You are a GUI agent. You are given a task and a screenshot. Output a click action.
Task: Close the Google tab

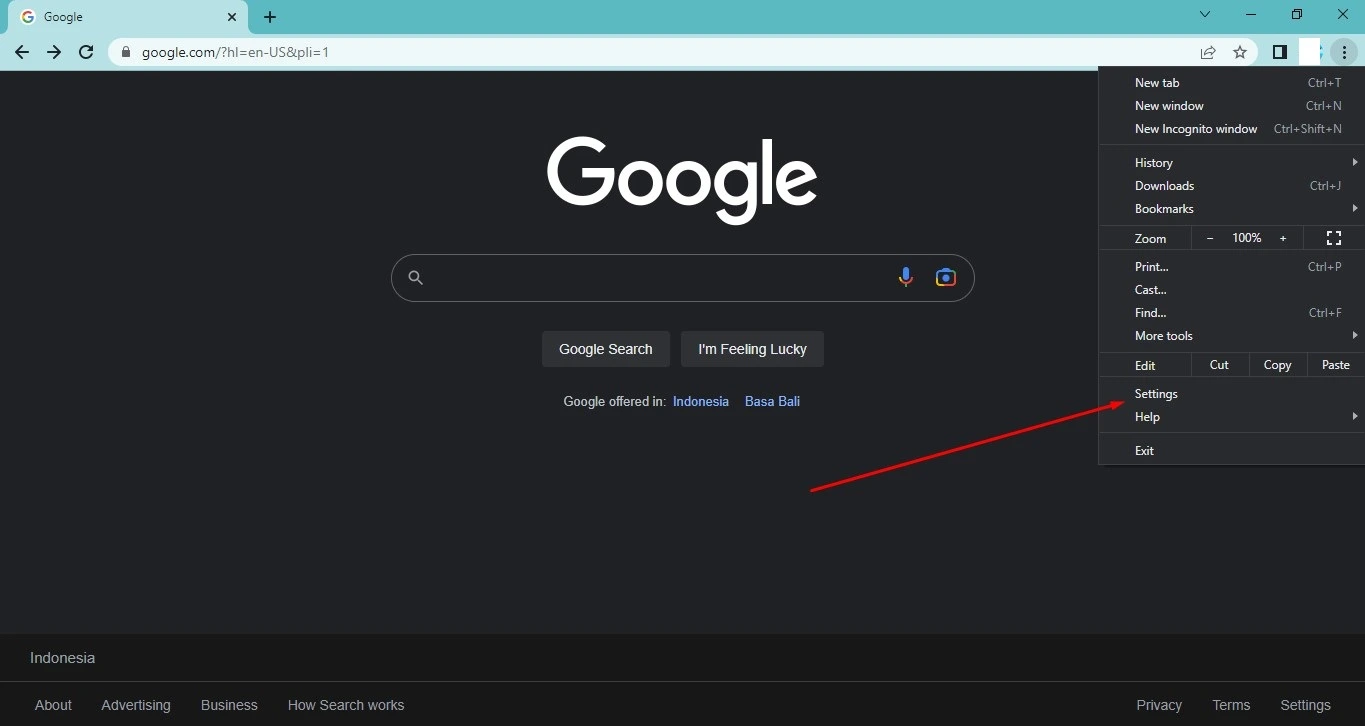pyautogui.click(x=232, y=17)
